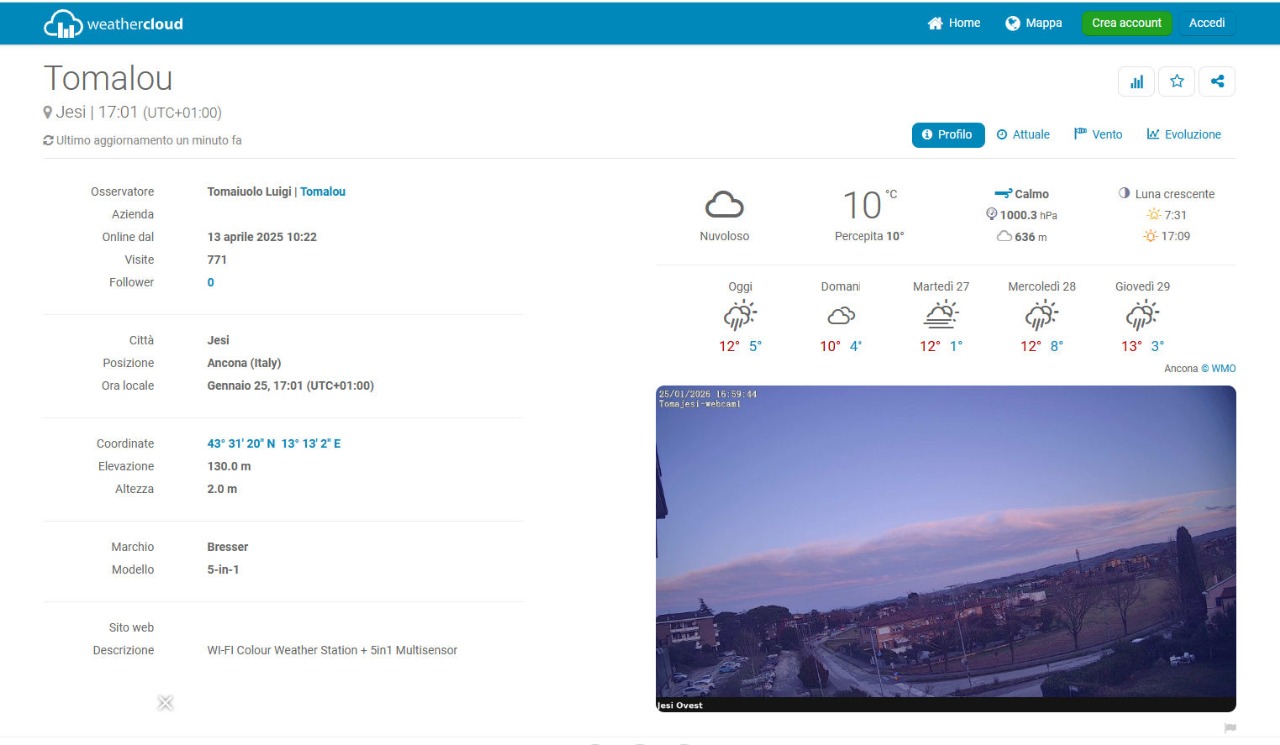The height and width of the screenshot is (745, 1280).
Task: Open the Evoluzione tab
Action: pos(1184,135)
